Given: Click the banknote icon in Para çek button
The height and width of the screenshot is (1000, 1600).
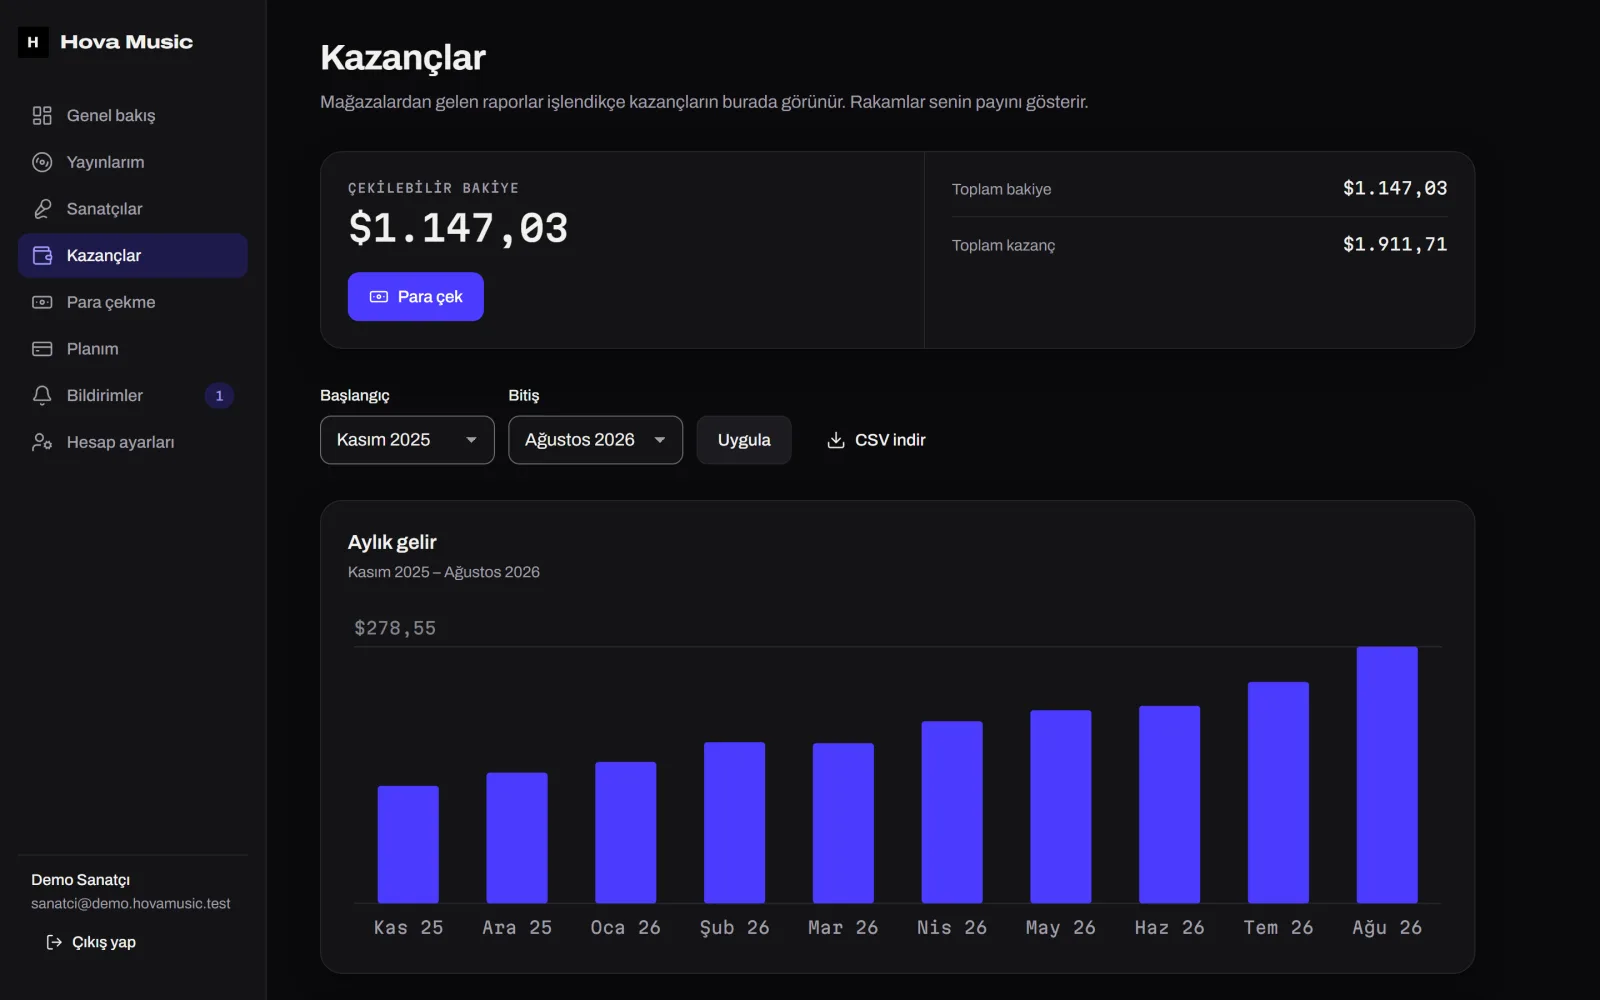Looking at the screenshot, I should (379, 297).
